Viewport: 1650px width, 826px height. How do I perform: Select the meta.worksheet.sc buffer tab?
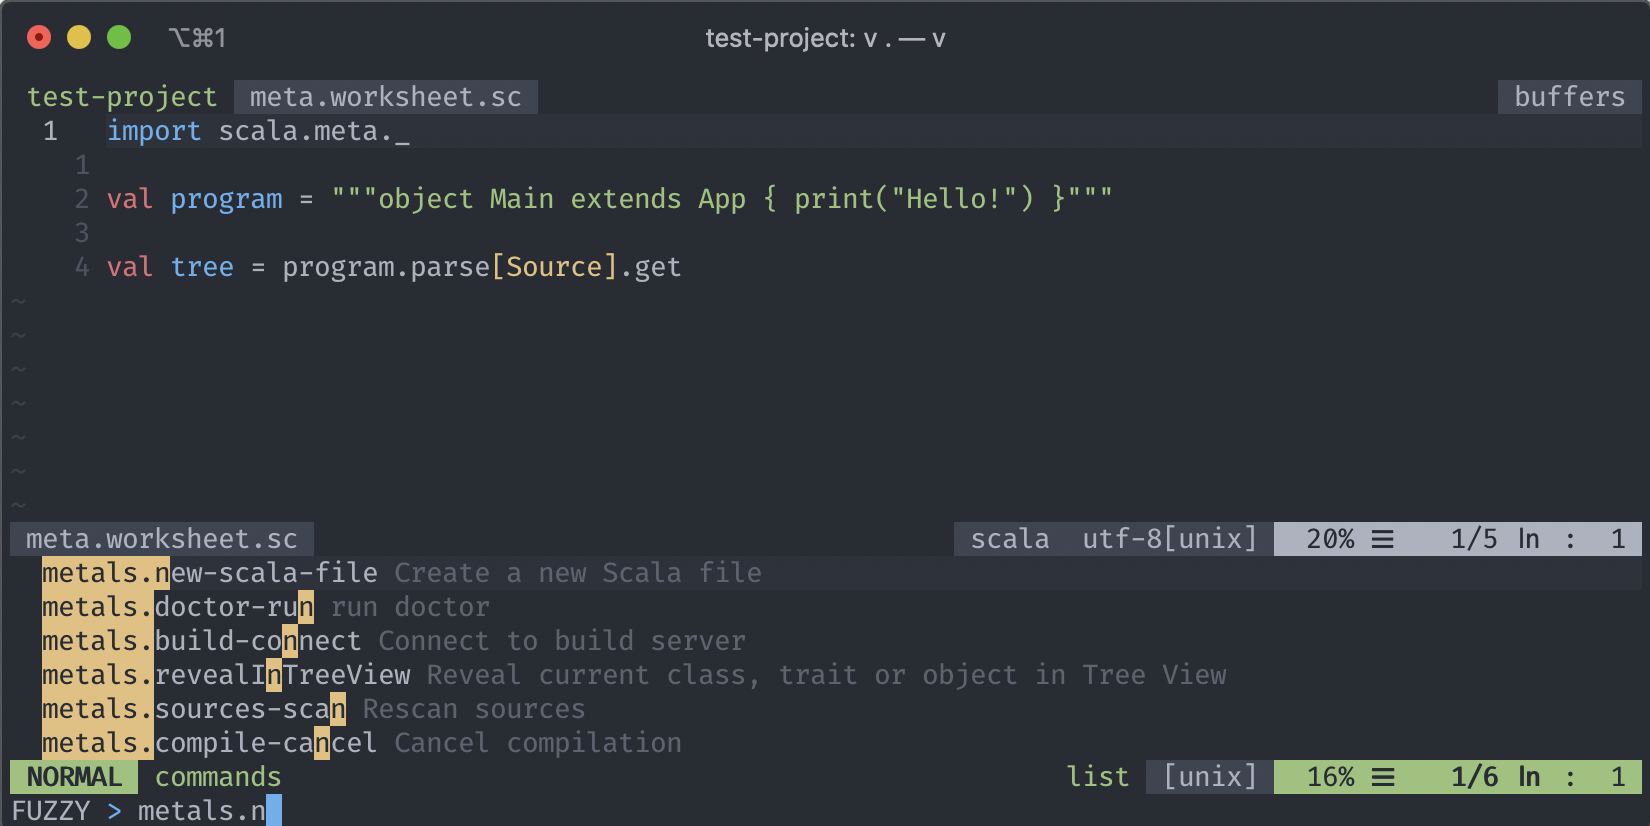pyautogui.click(x=386, y=97)
